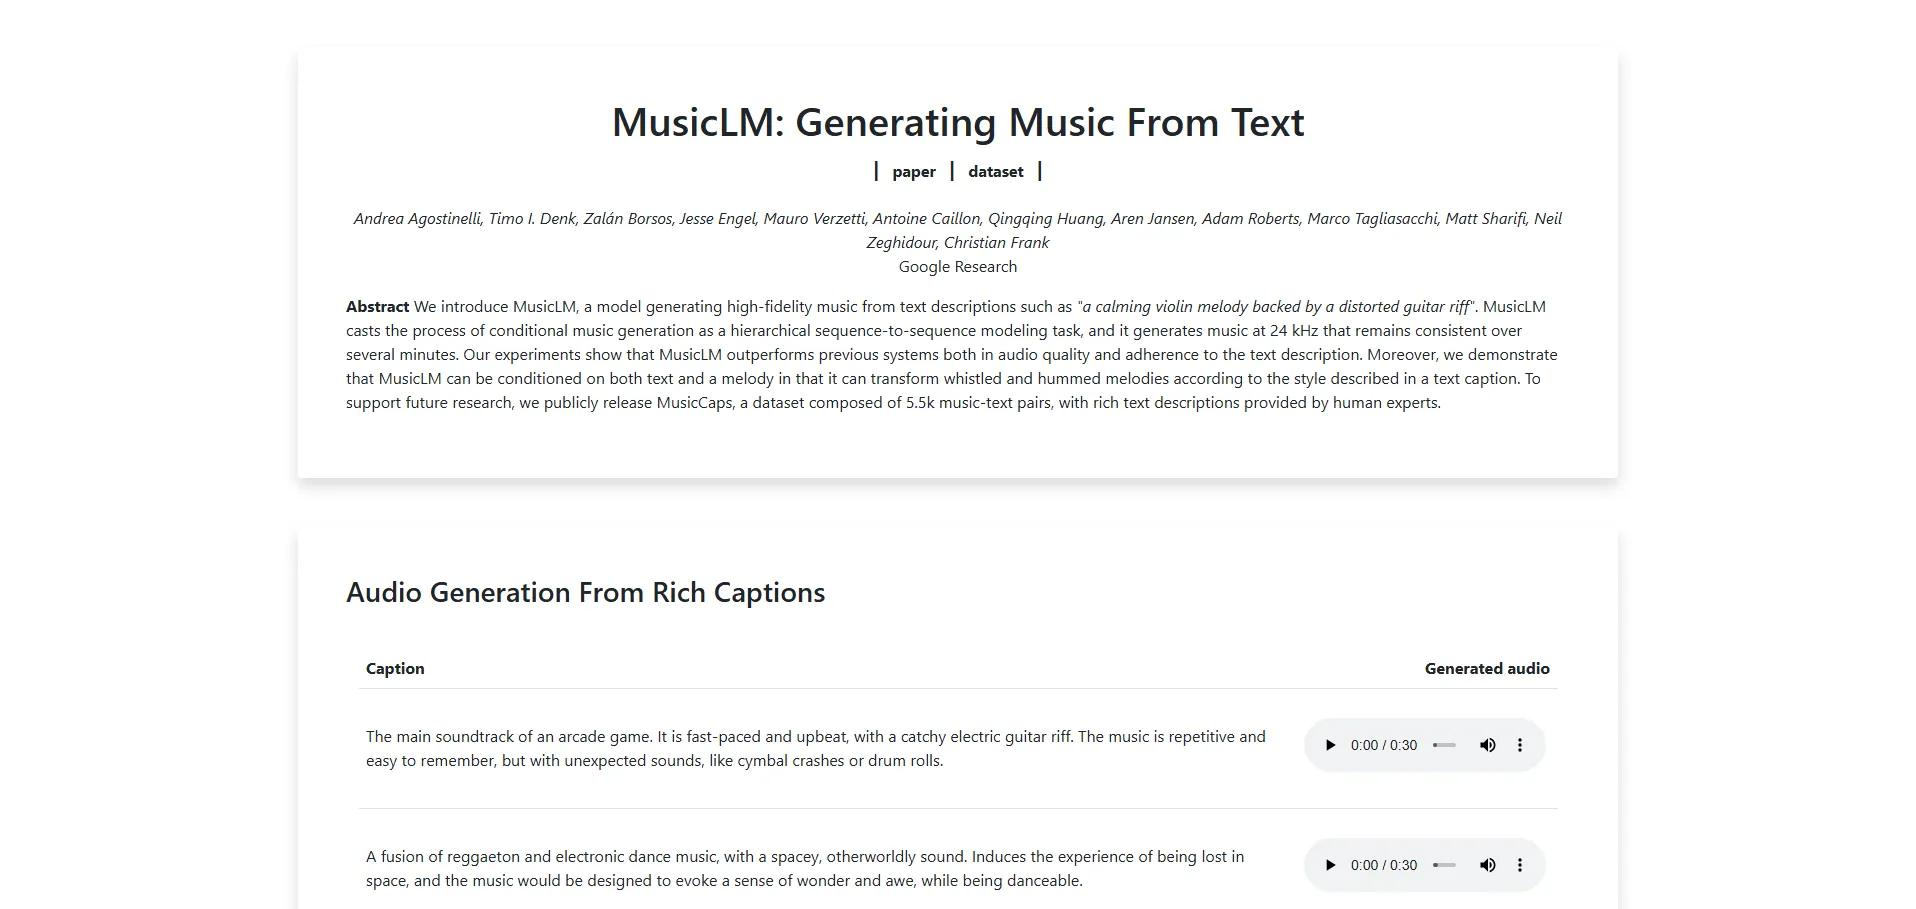This screenshot has height=909, width=1916.
Task: Open more options for reggaeton audio player
Action: (1520, 865)
